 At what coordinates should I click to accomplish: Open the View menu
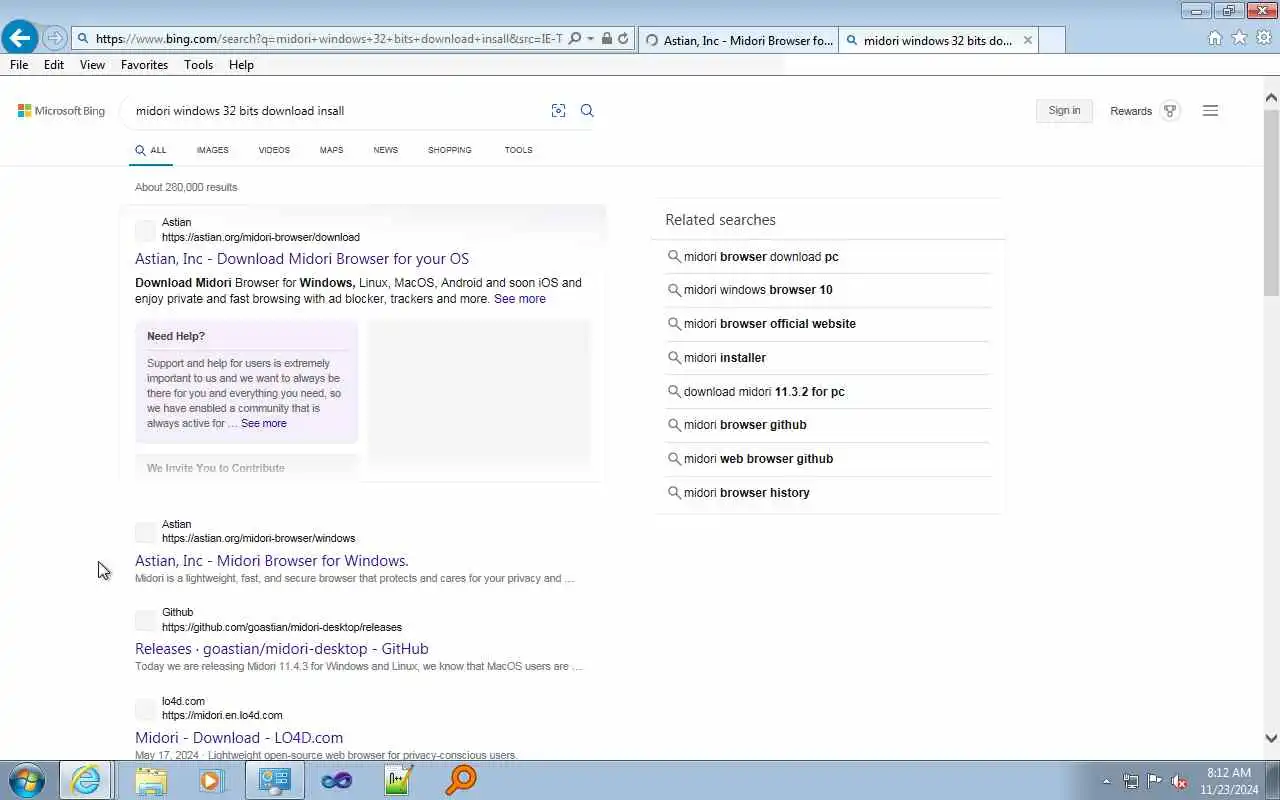click(x=92, y=65)
